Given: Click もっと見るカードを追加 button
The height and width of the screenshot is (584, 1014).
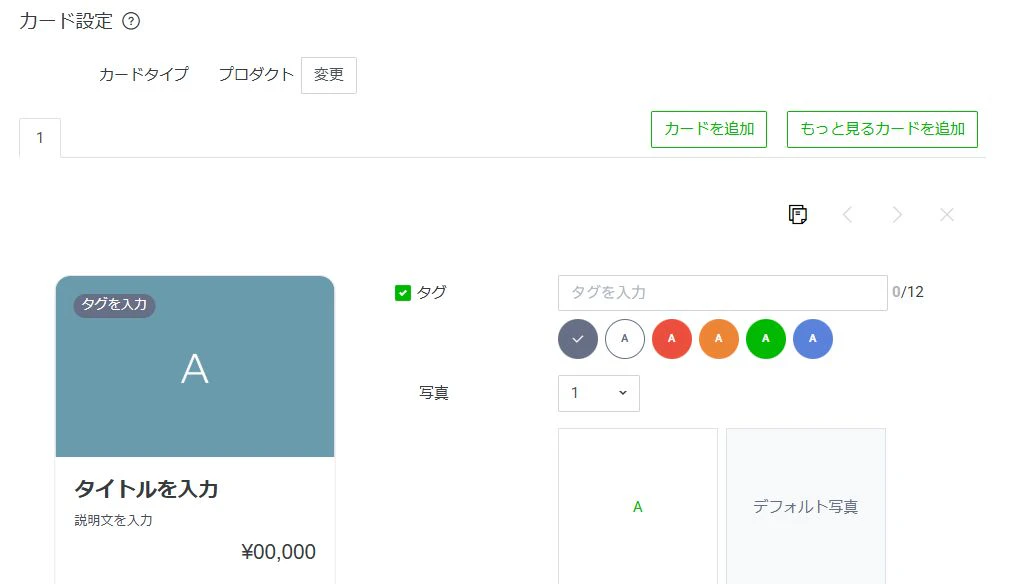Looking at the screenshot, I should pos(882,129).
